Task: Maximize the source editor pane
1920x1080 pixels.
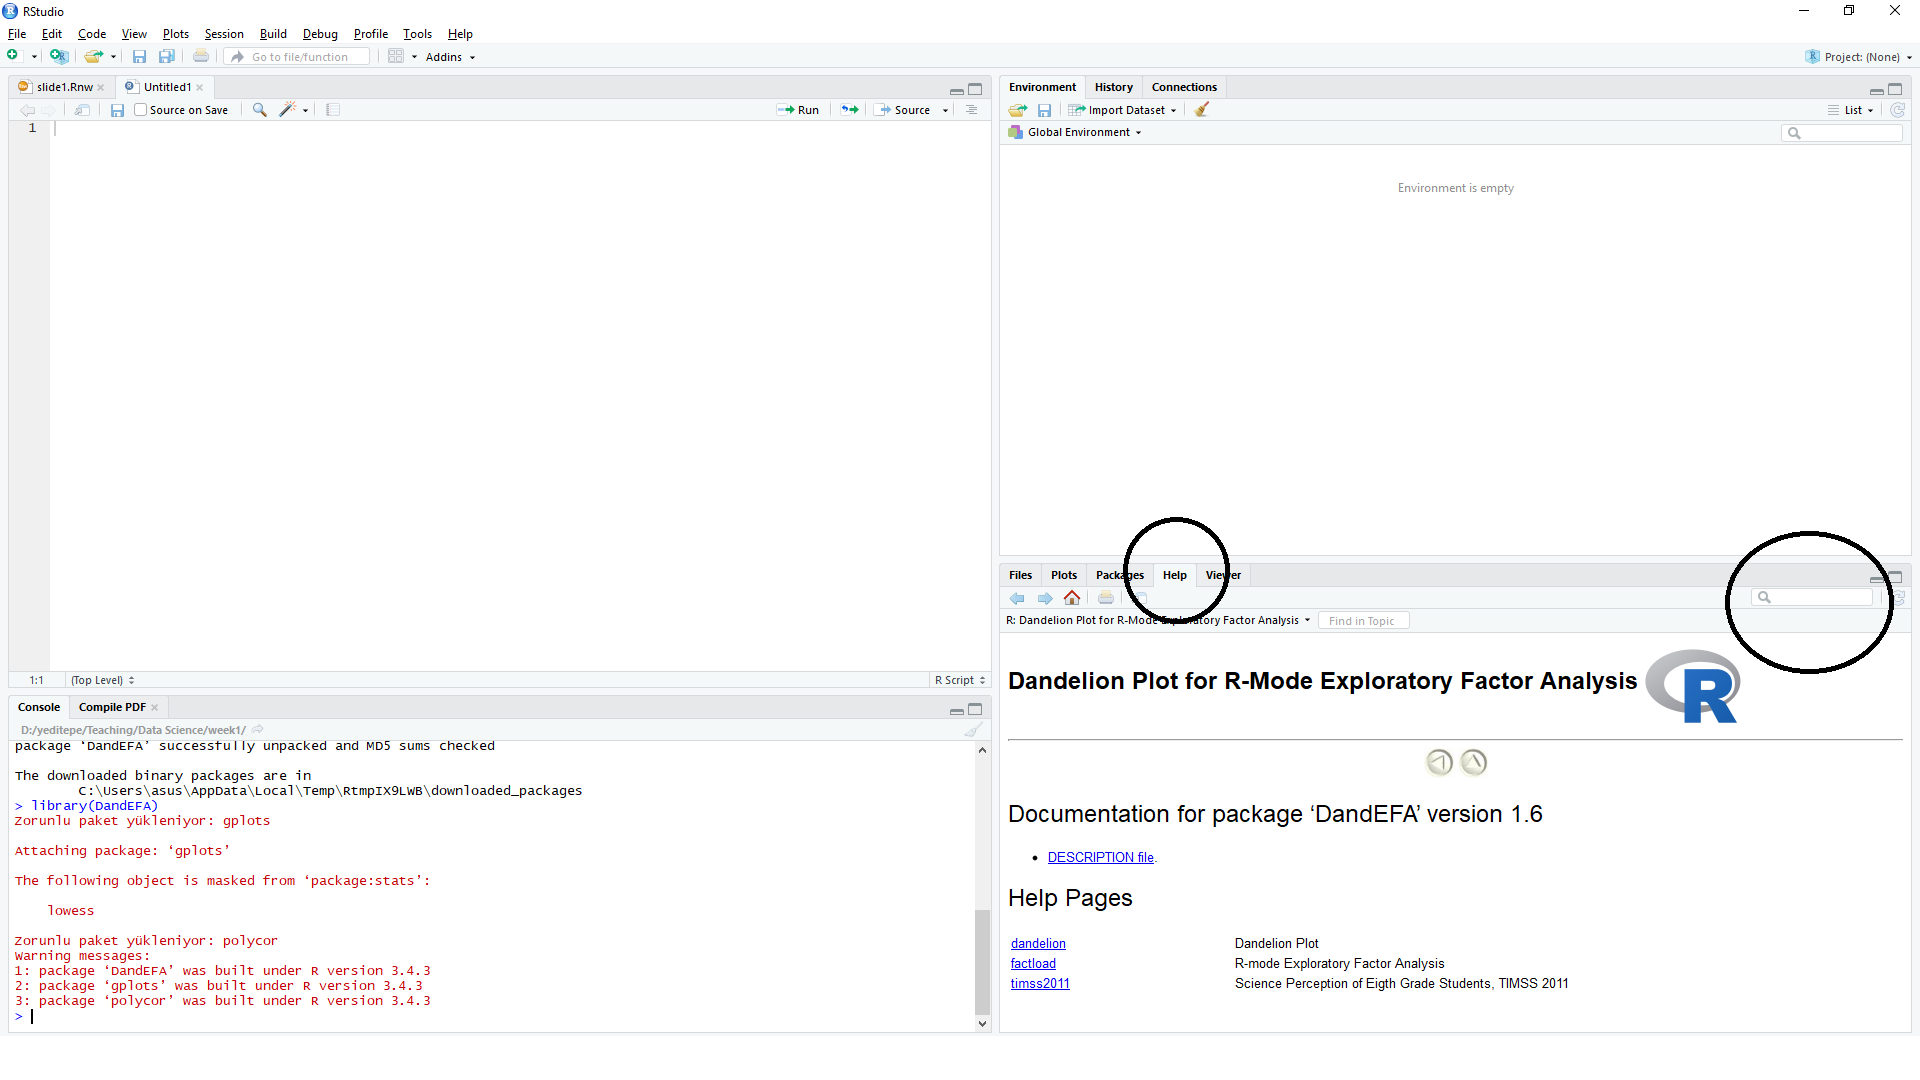Action: [x=975, y=89]
